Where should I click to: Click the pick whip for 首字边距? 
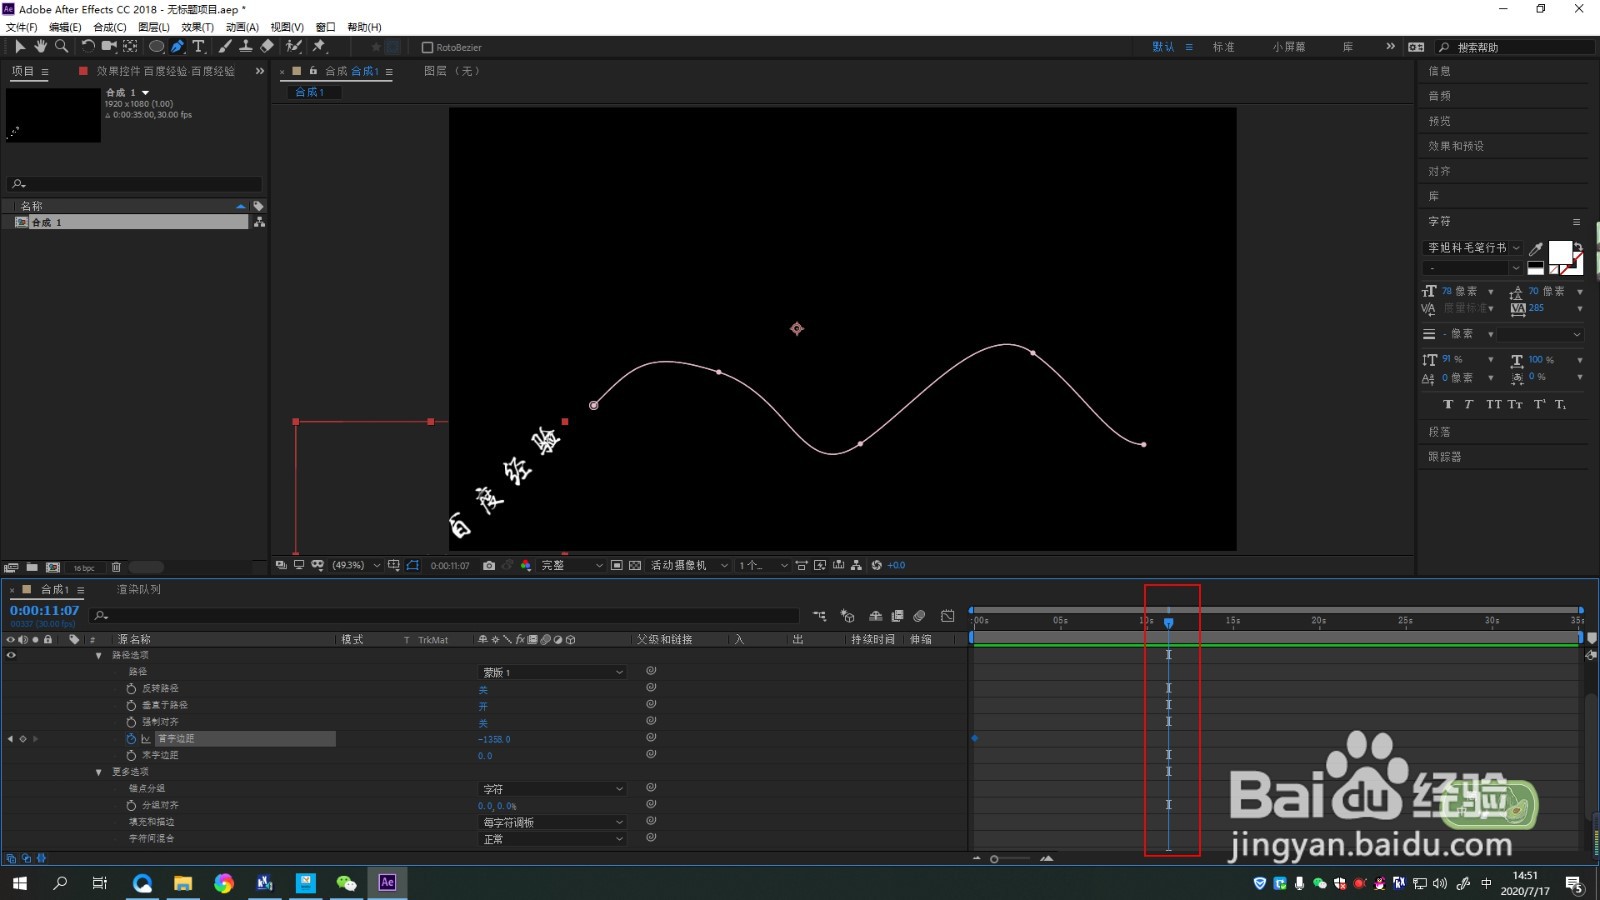(651, 738)
